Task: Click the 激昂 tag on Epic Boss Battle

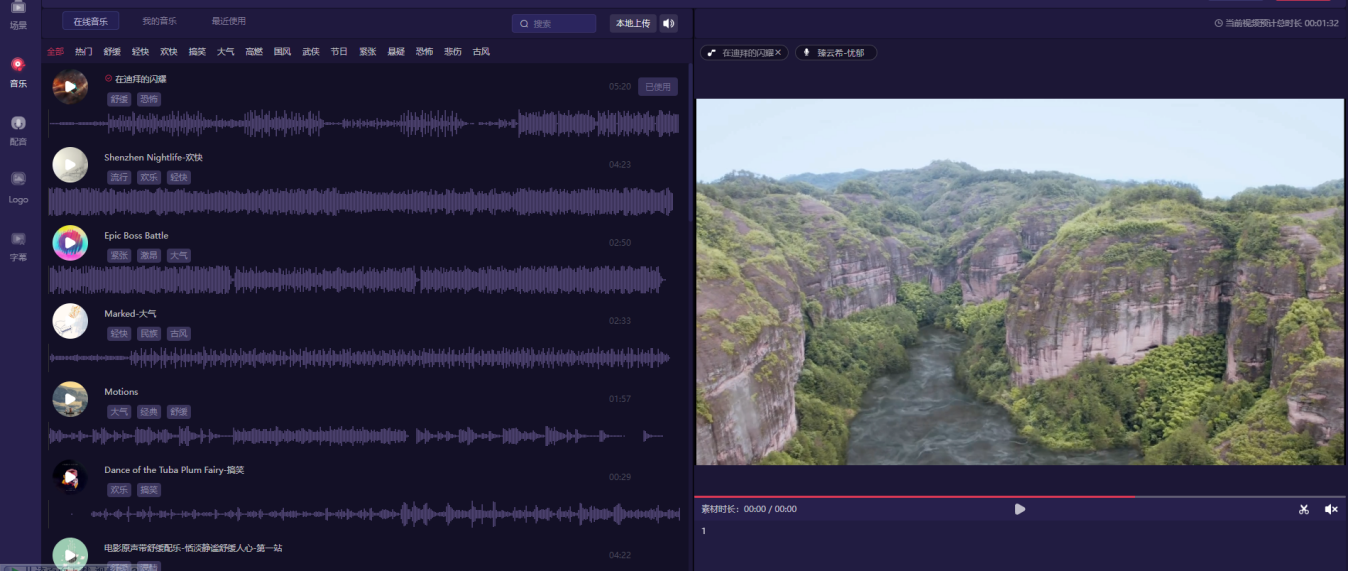Action: [x=149, y=255]
